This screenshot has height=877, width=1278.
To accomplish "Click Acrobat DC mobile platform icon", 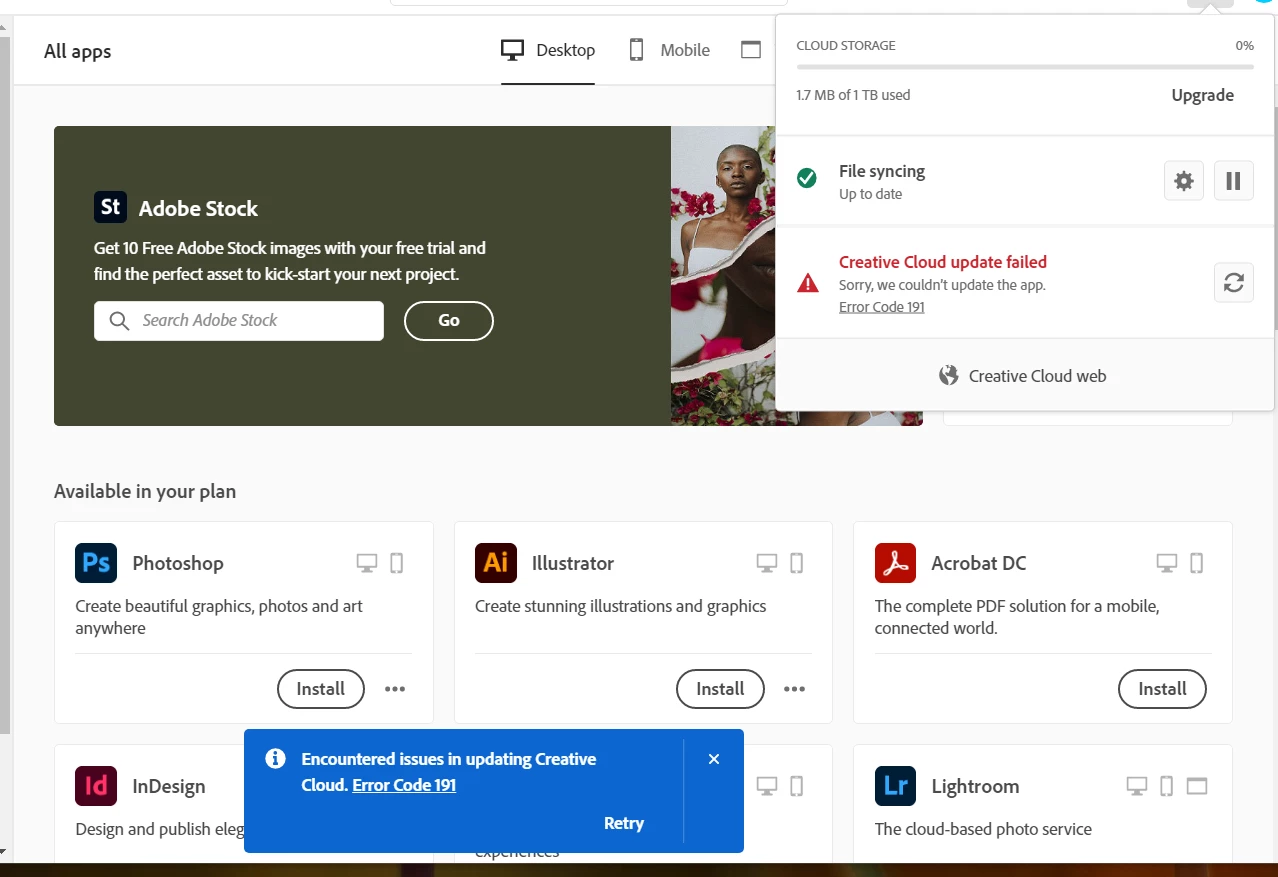I will 1196,563.
